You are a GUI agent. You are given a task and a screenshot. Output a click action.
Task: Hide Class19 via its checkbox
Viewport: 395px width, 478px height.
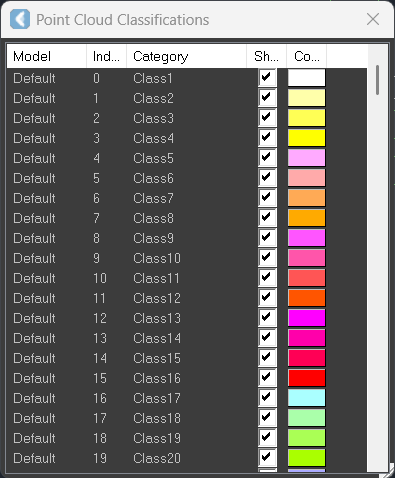[267, 438]
